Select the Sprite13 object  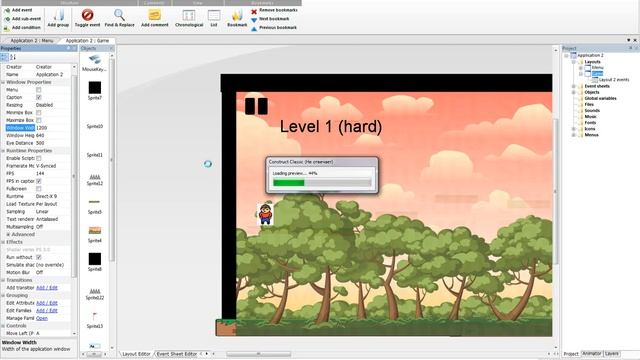[95, 320]
